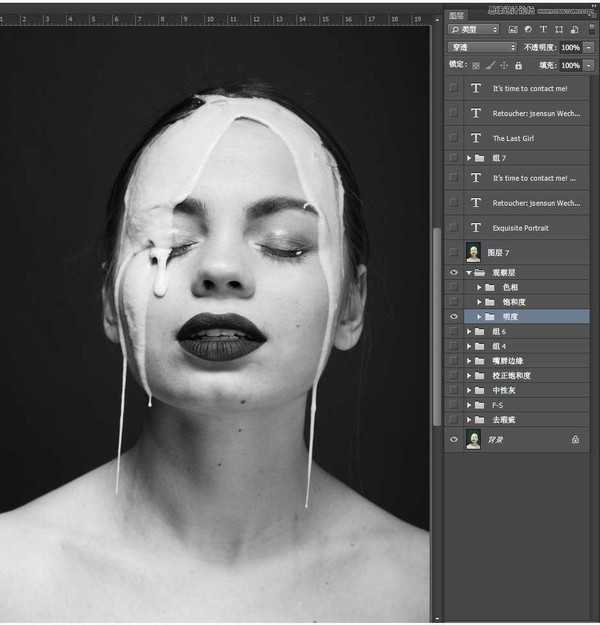Expand the 组 7 group

[468, 158]
